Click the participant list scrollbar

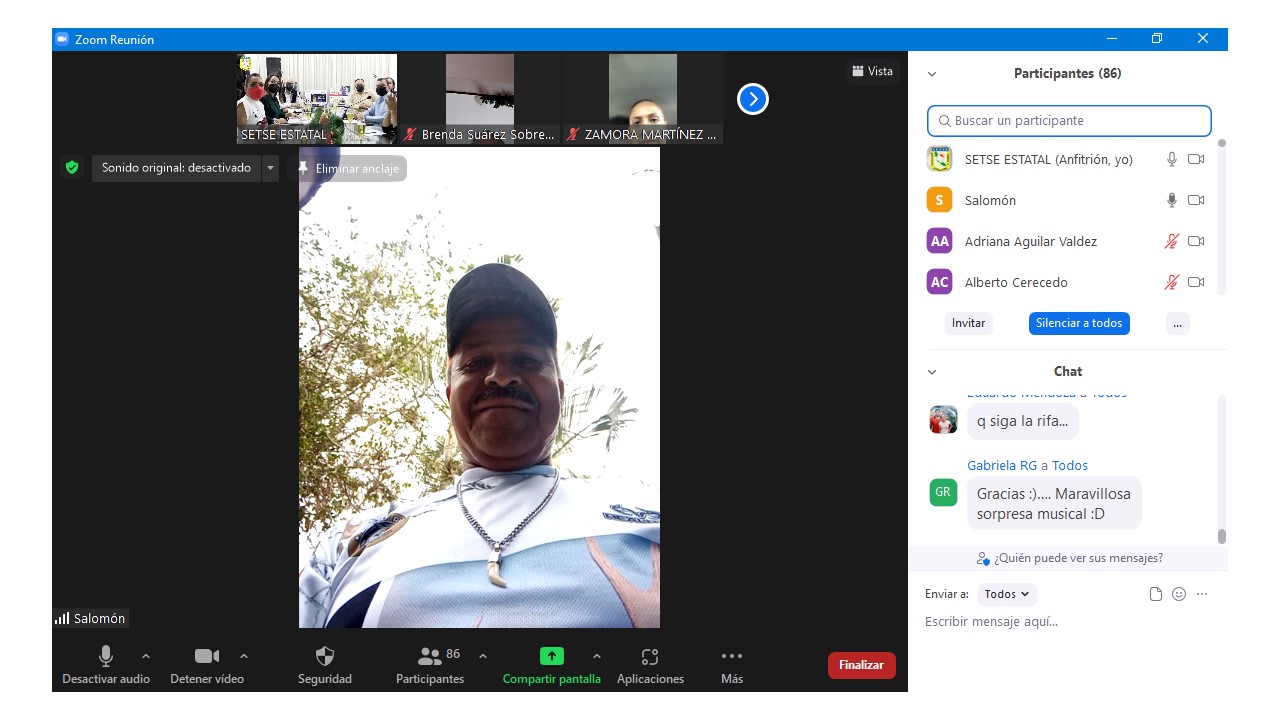click(1221, 216)
